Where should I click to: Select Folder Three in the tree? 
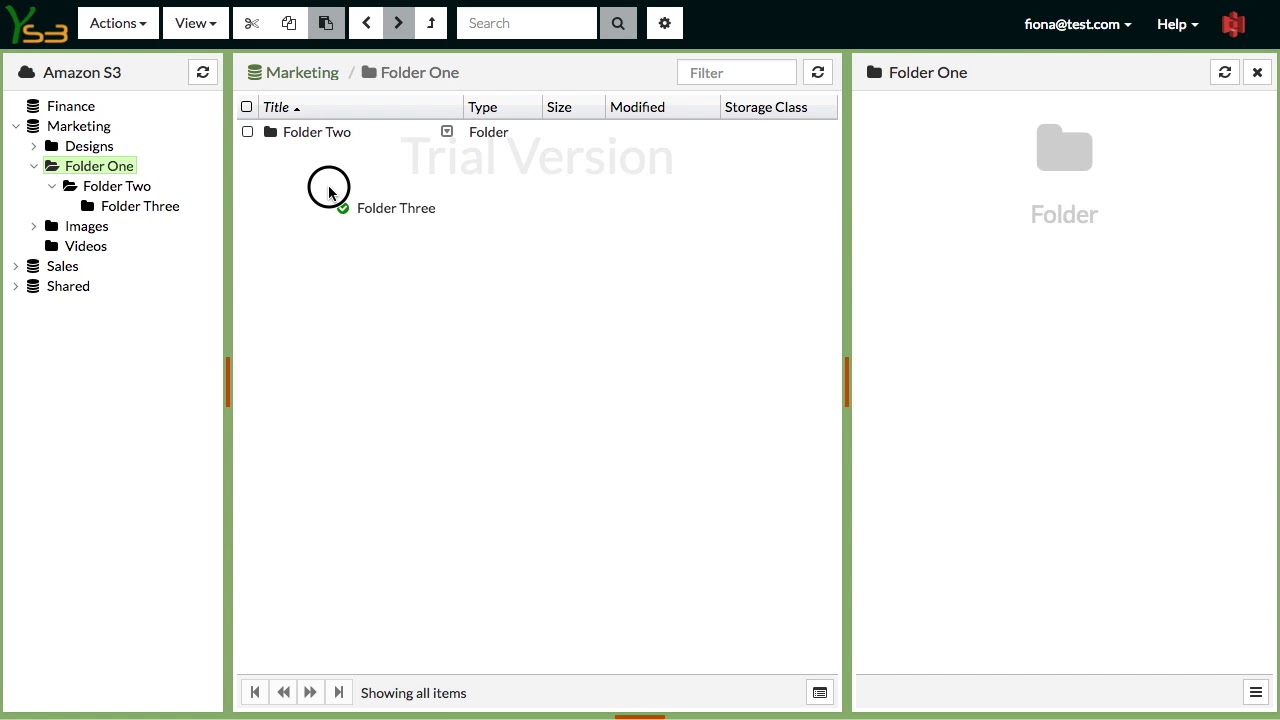coord(140,206)
